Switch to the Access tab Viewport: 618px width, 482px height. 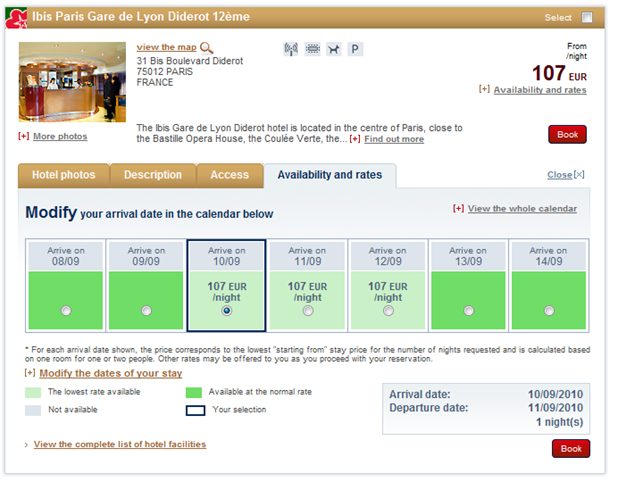point(229,175)
